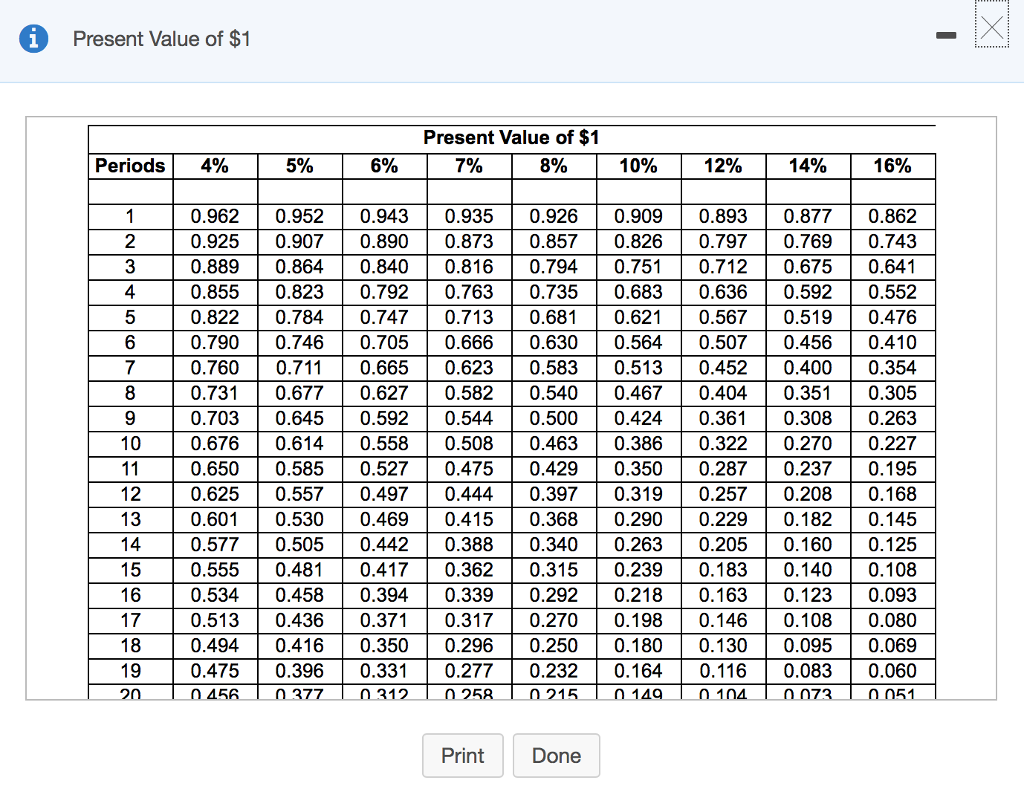Image resolution: width=1024 pixels, height=786 pixels.
Task: Click value 0.415 in period 13 row
Action: click(469, 520)
